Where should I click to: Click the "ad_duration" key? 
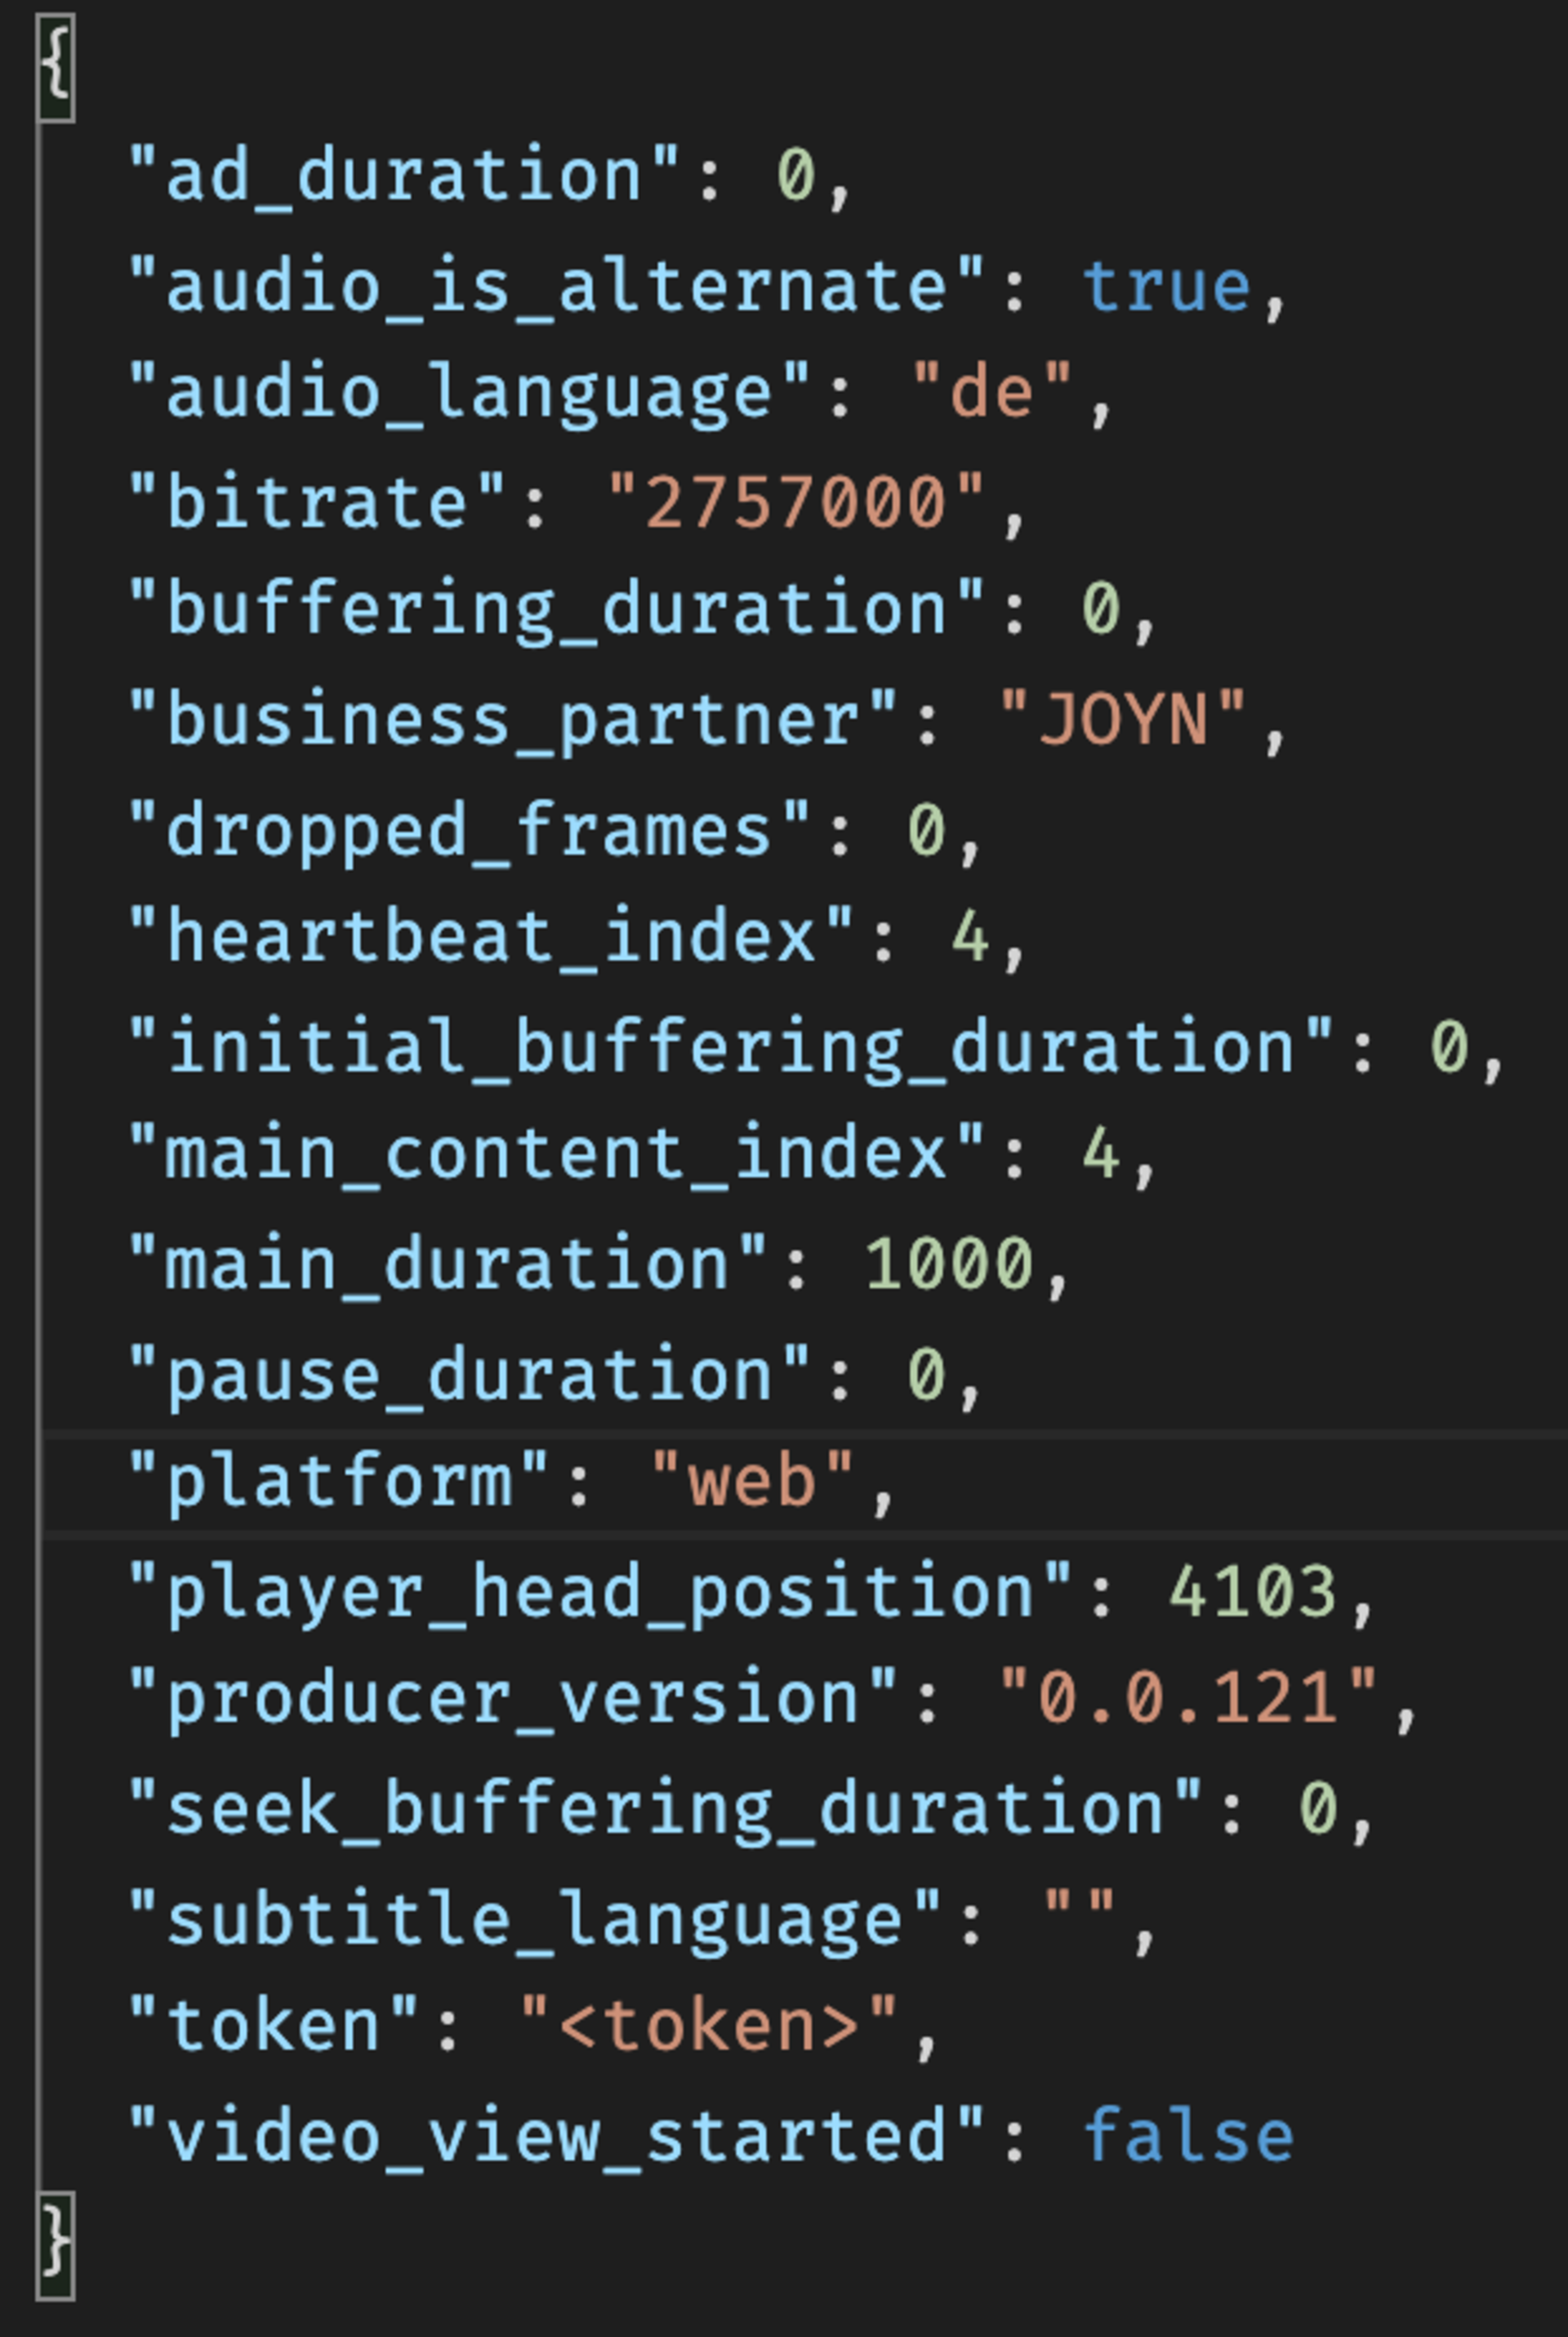404,176
